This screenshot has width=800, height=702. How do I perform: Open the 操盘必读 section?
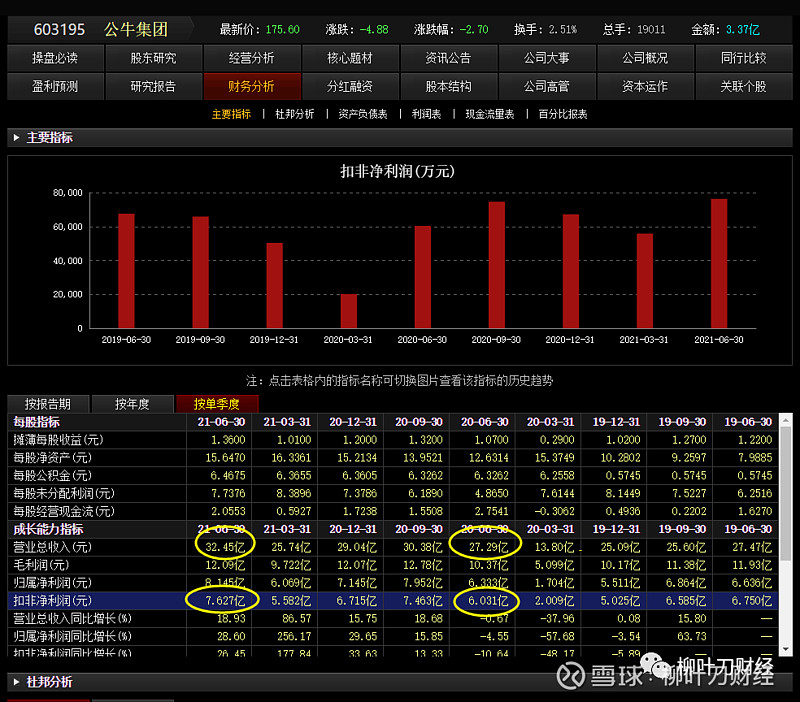tap(55, 58)
